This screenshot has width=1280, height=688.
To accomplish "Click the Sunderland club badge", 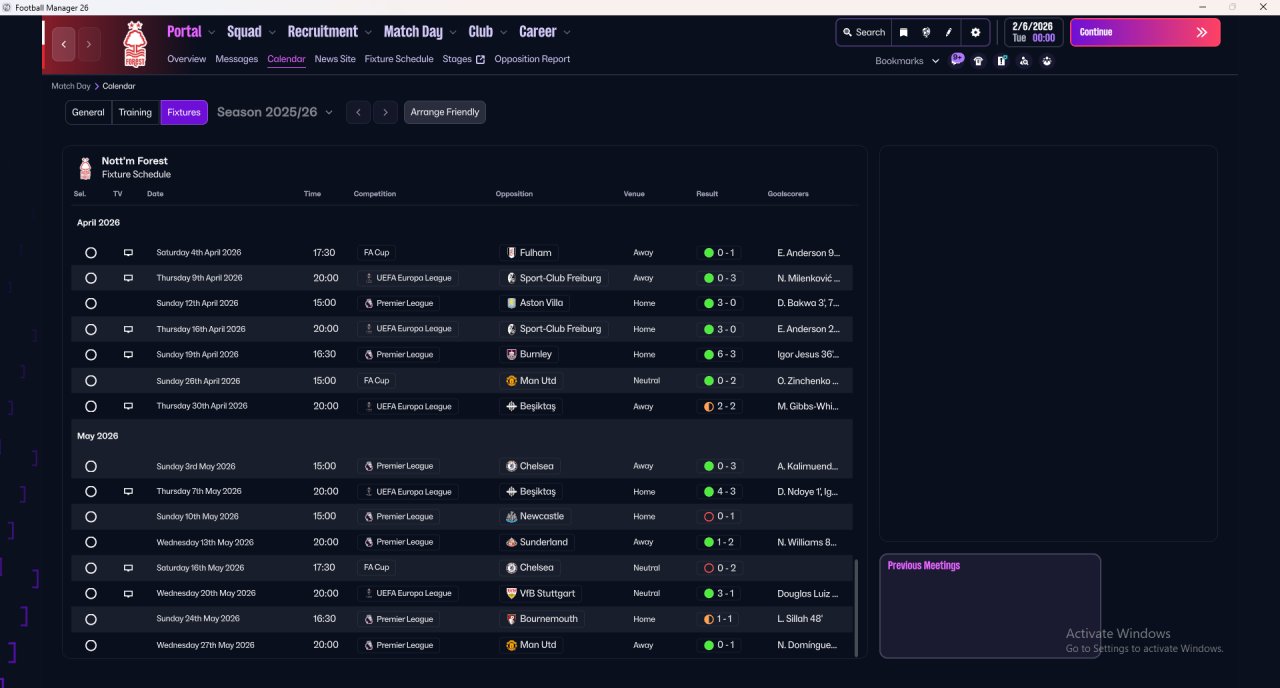I will [512, 542].
